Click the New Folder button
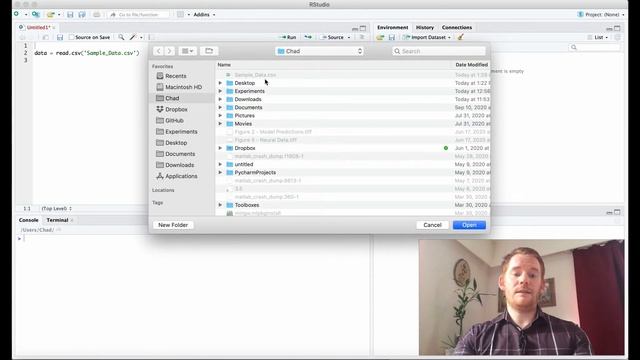The height and width of the screenshot is (360, 640). coord(173,225)
